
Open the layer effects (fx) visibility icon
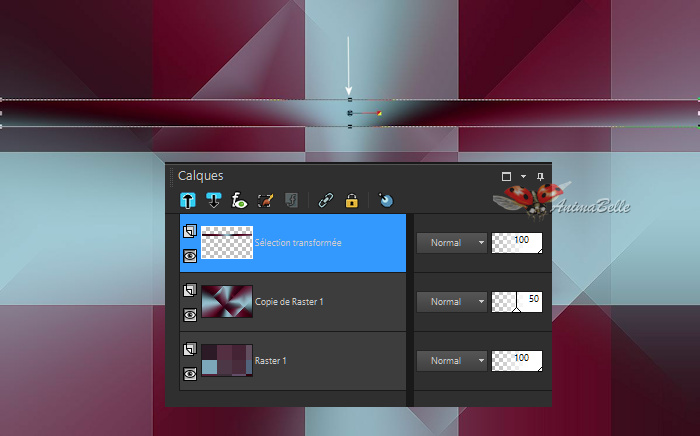click(239, 200)
